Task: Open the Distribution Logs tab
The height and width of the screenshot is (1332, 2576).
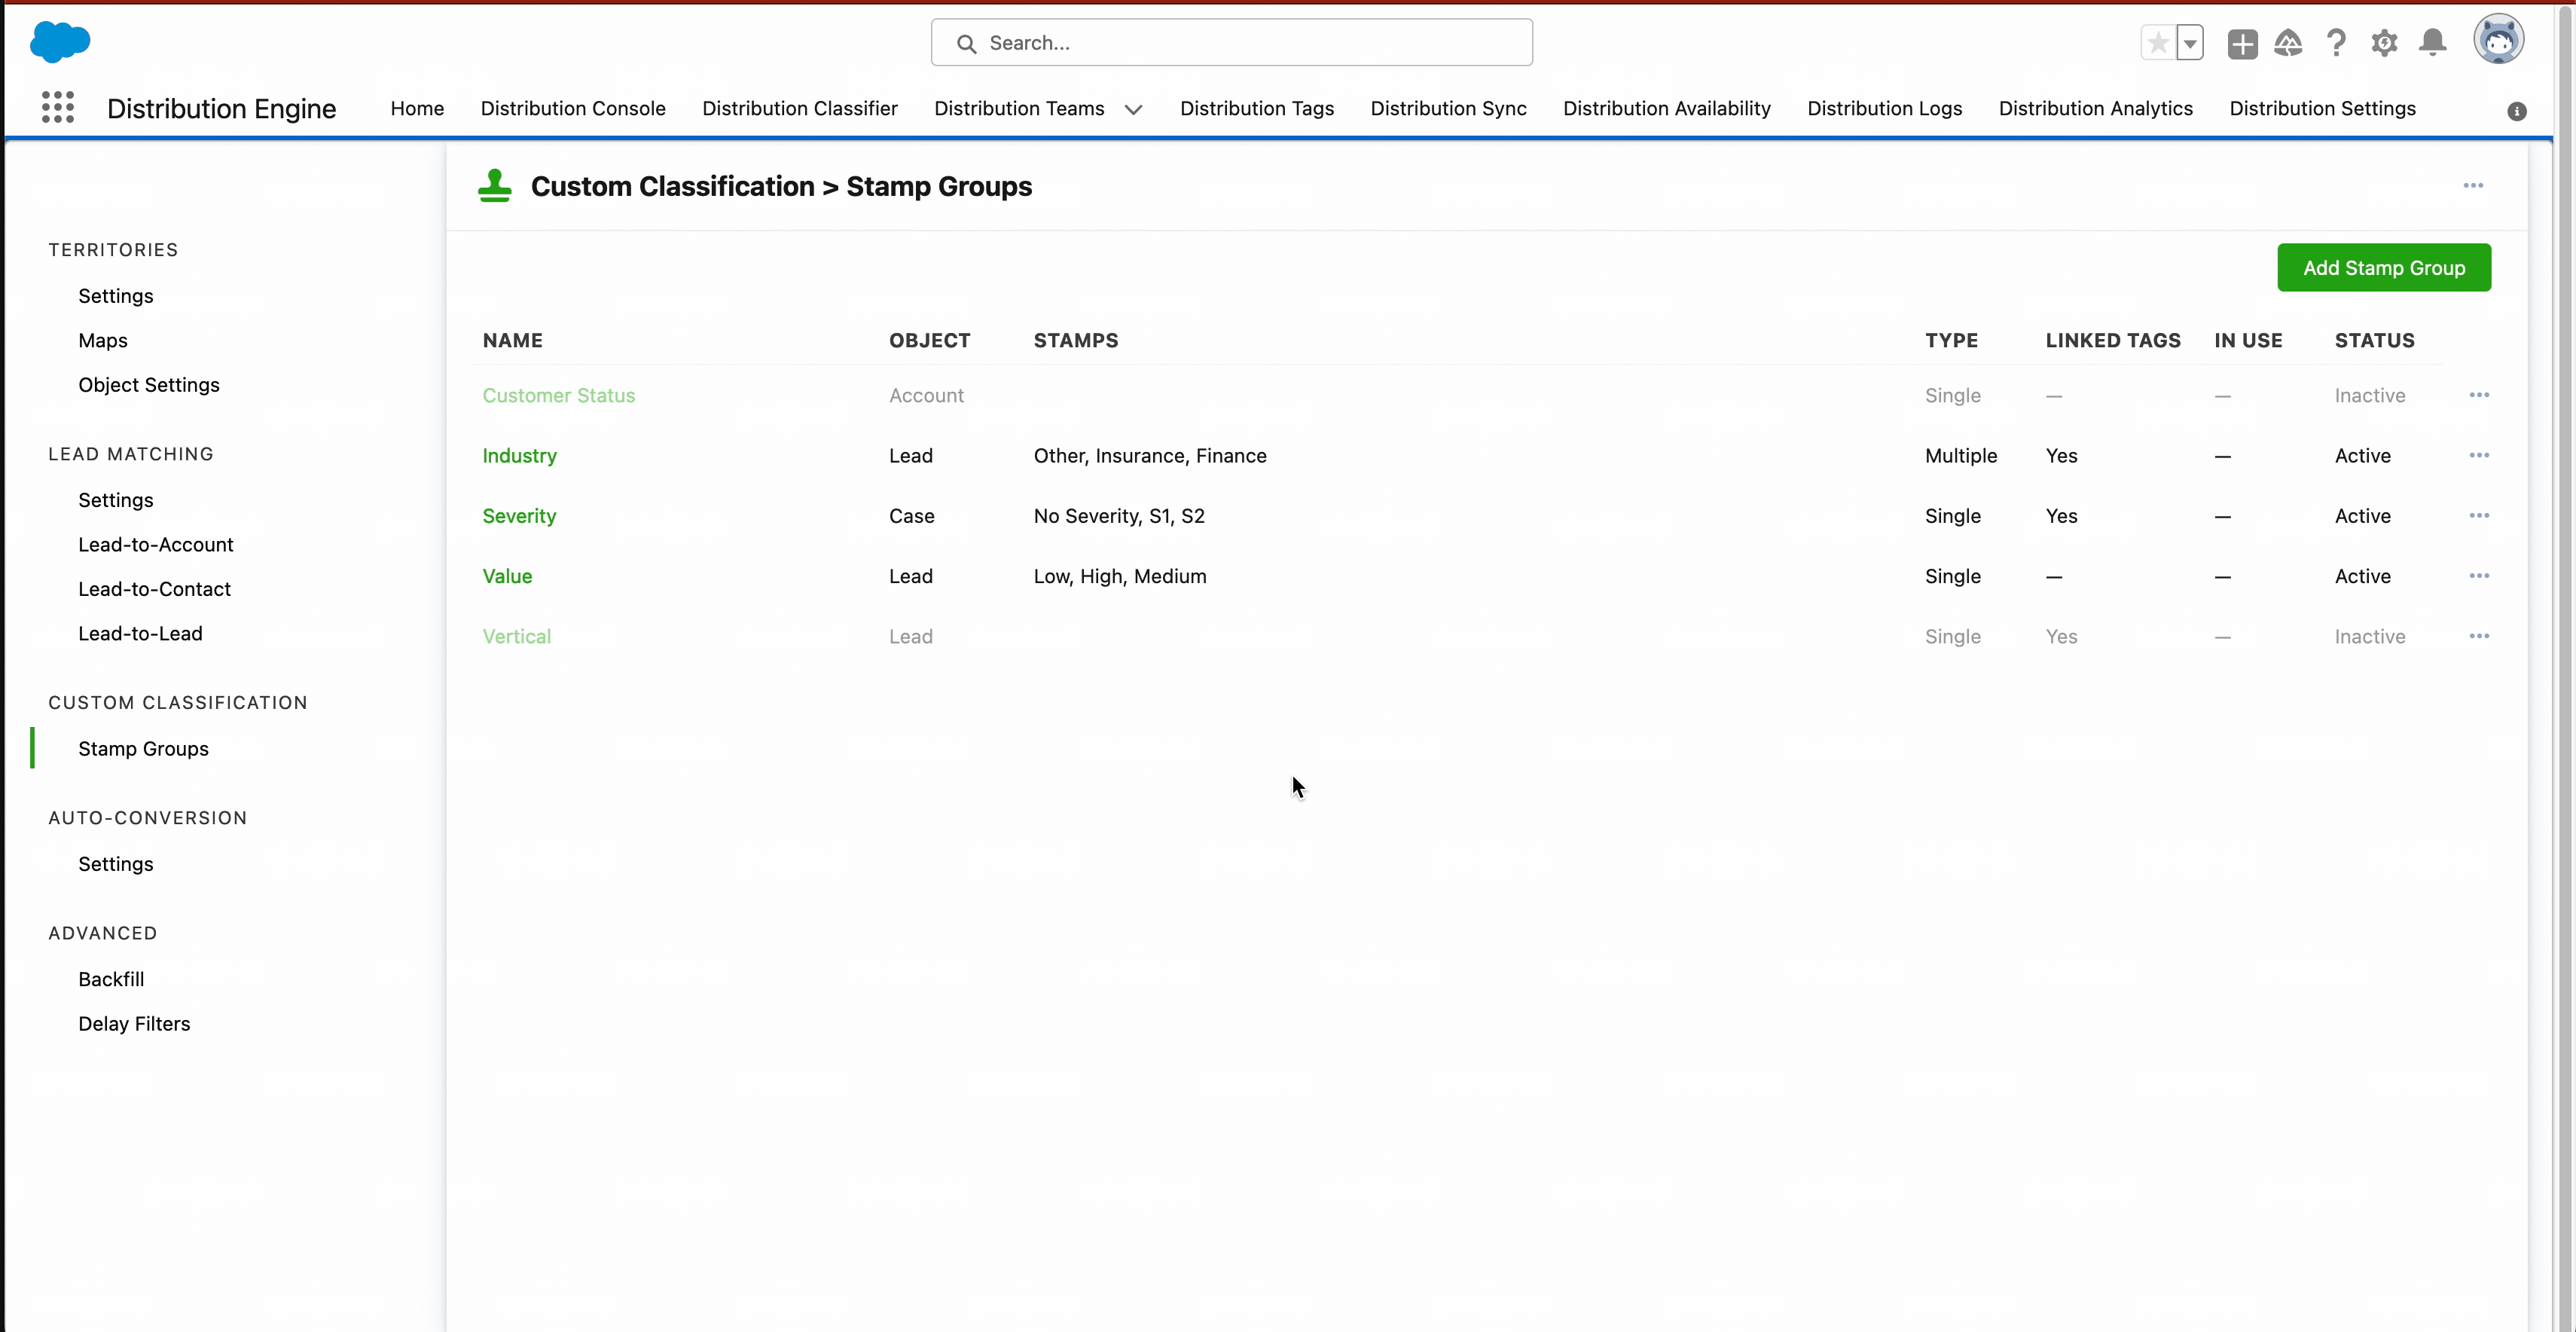Action: [1884, 108]
